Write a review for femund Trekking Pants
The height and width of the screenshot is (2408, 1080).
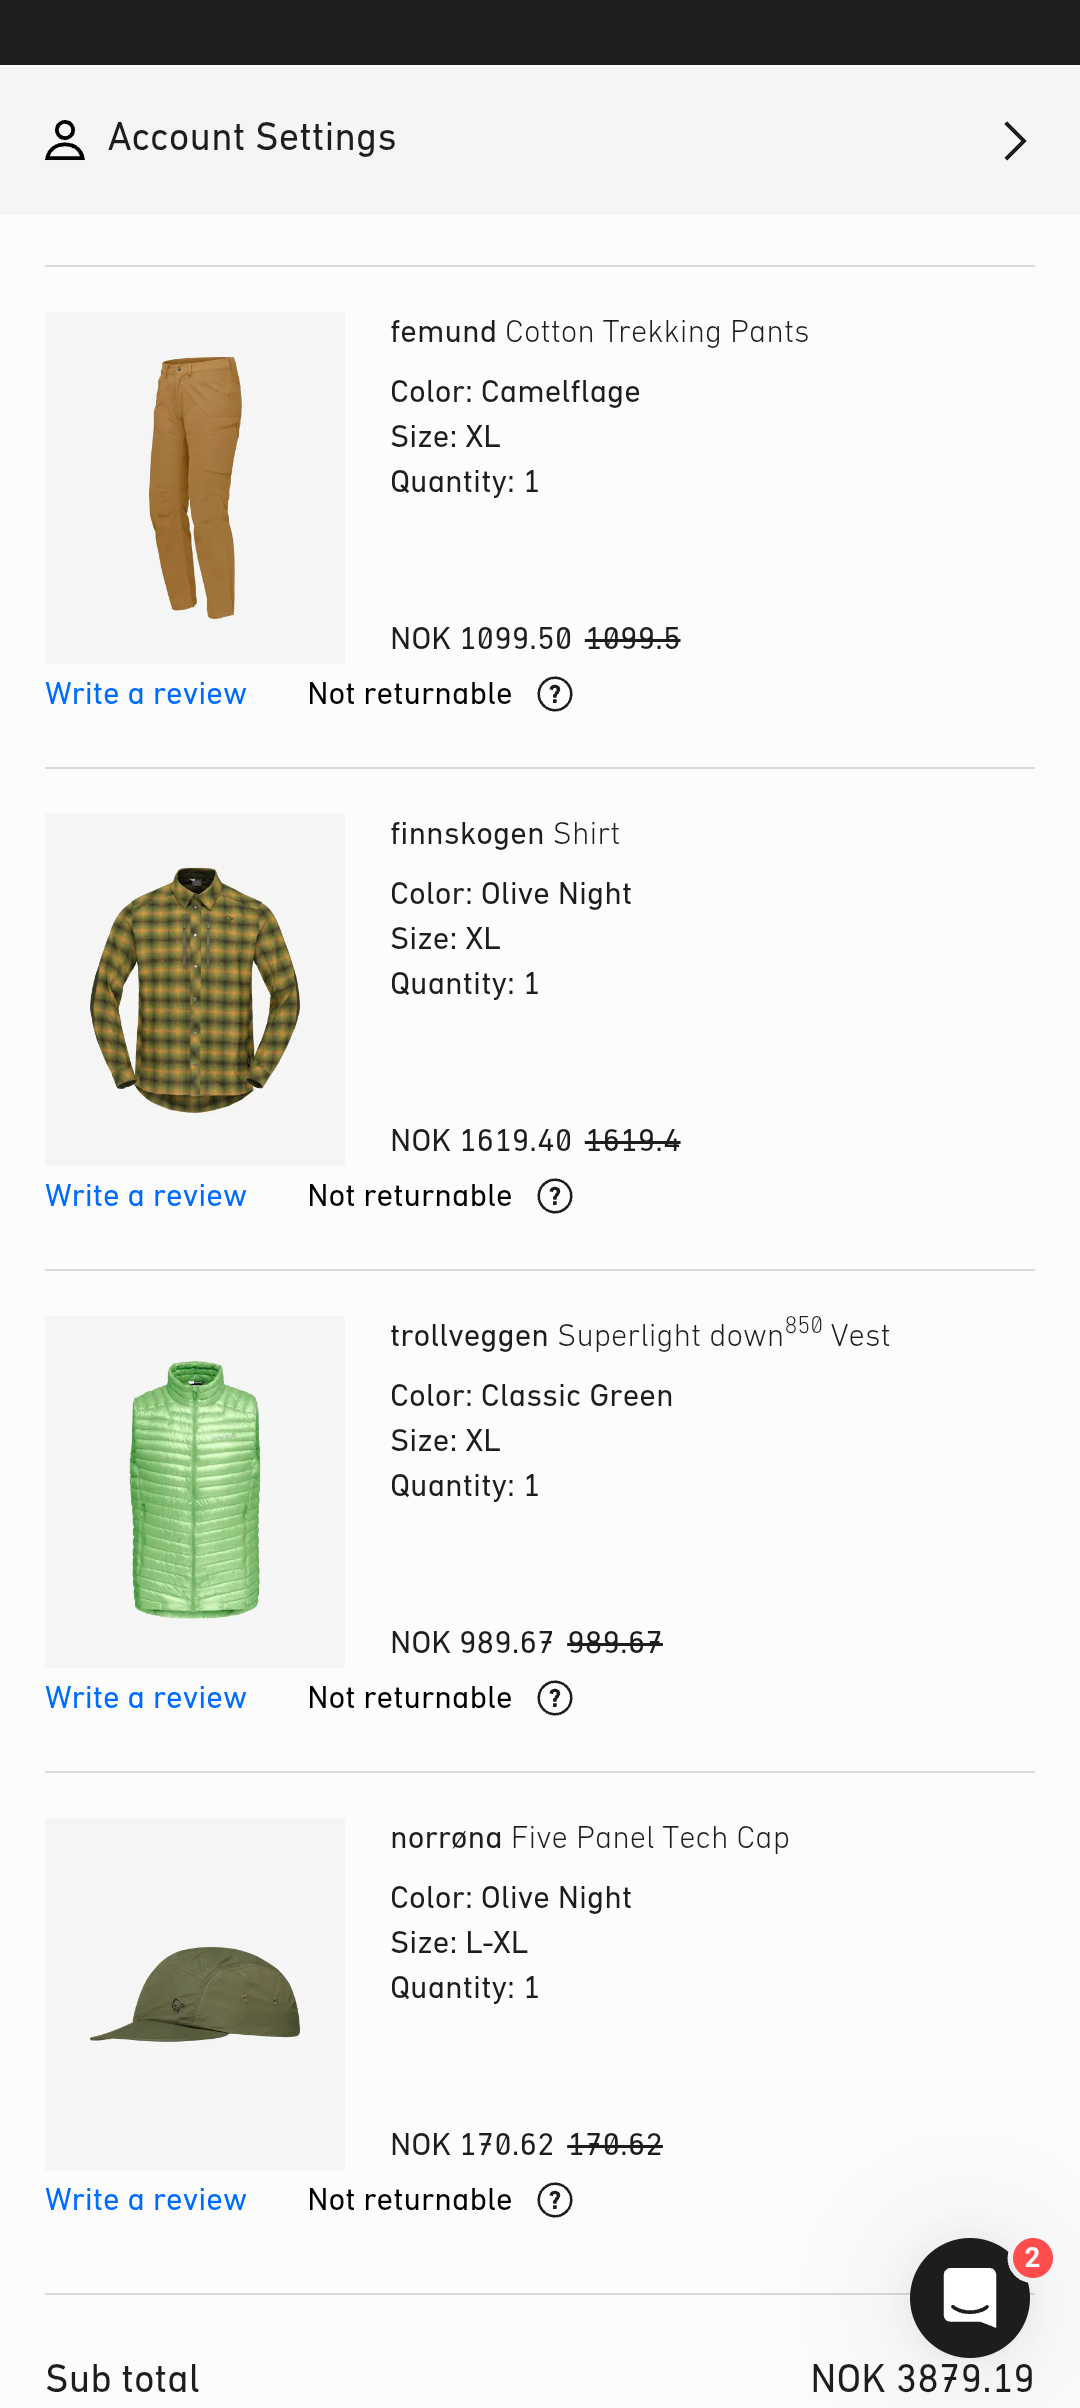point(146,694)
